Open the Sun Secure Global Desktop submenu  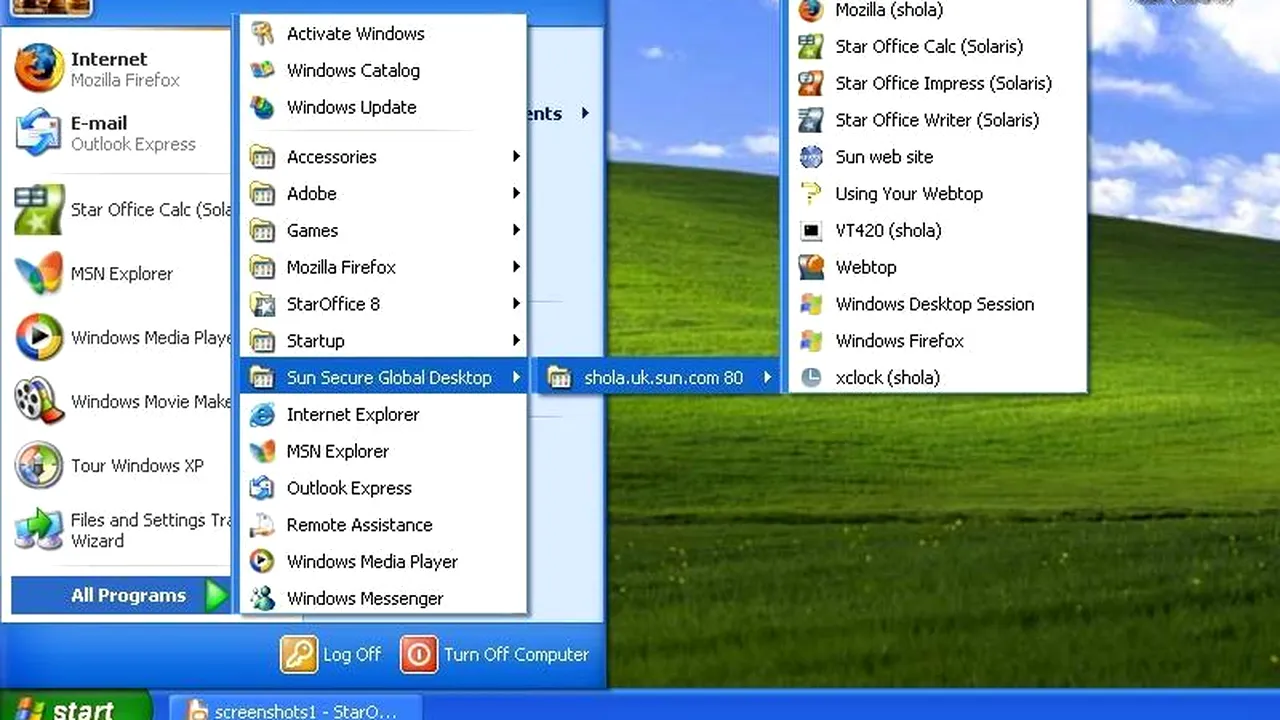coord(383,378)
